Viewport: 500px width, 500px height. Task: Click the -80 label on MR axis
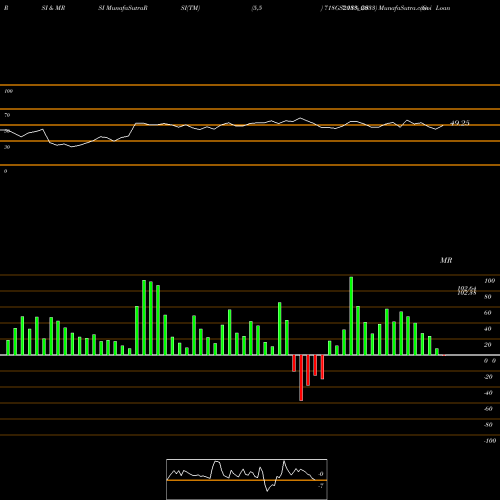click(x=488, y=425)
